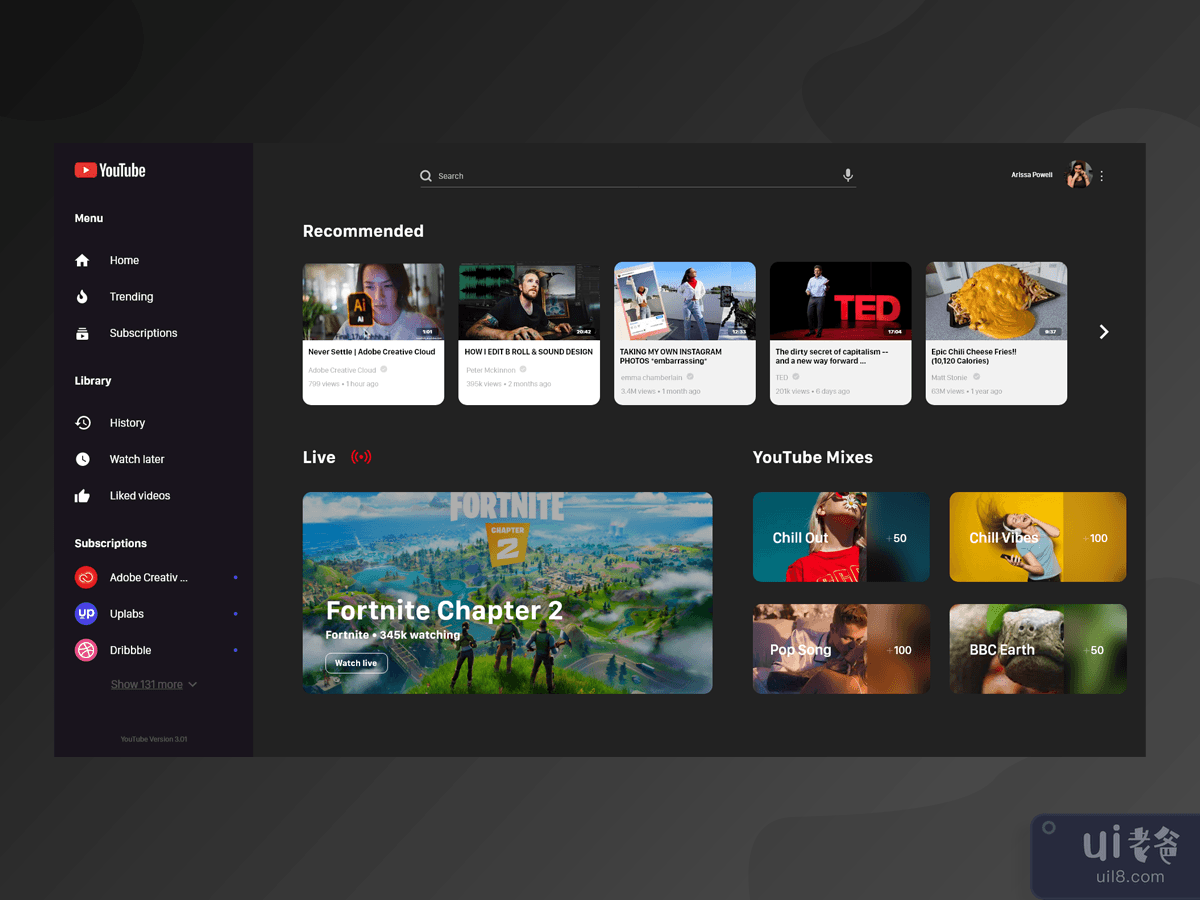
Task: Show next recommended videos with right arrow
Action: (x=1104, y=332)
